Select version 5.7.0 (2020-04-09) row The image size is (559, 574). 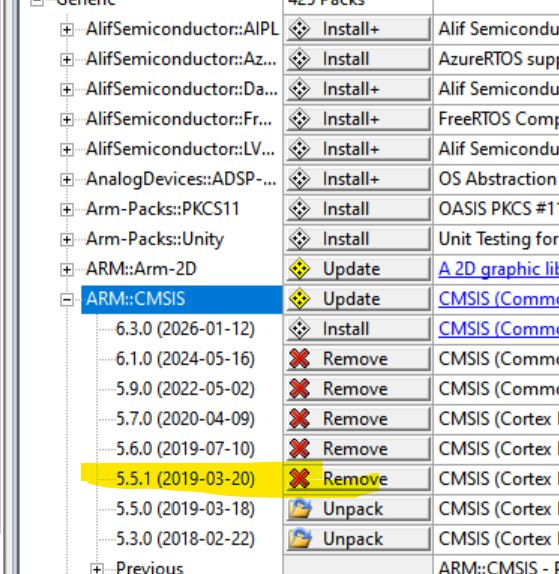[x=185, y=419]
